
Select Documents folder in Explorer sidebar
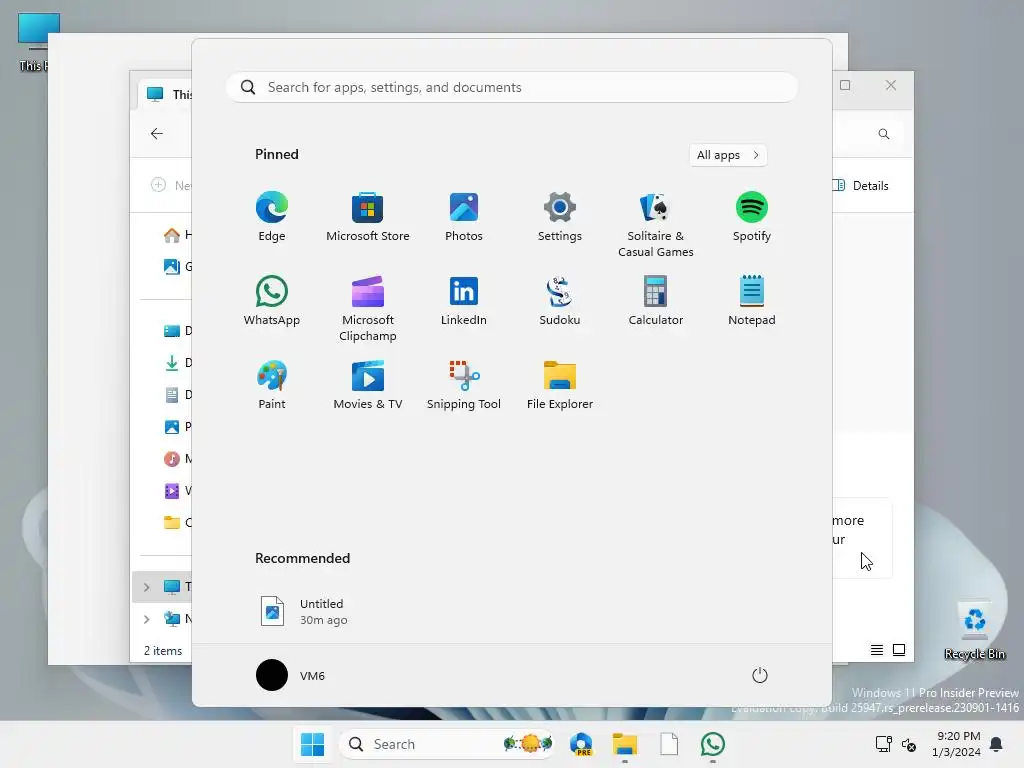pos(177,394)
